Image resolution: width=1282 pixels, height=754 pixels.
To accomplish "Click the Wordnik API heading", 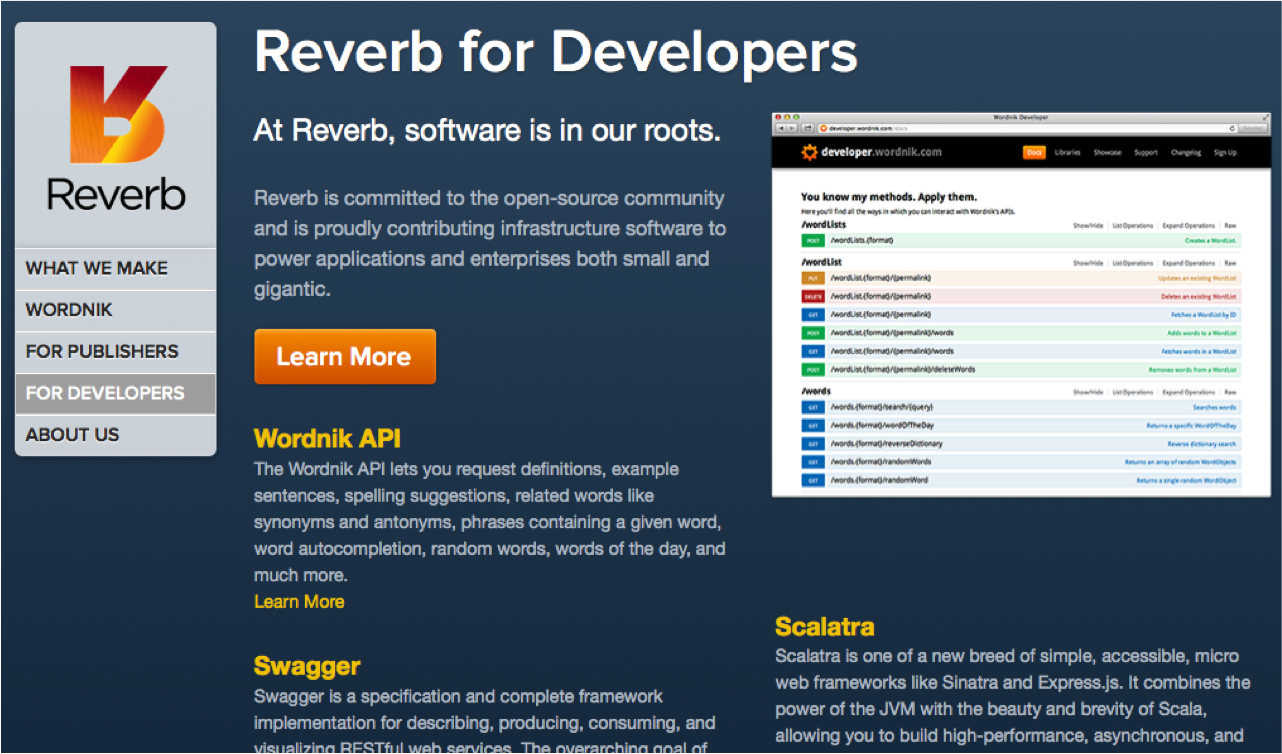I will click(x=327, y=438).
